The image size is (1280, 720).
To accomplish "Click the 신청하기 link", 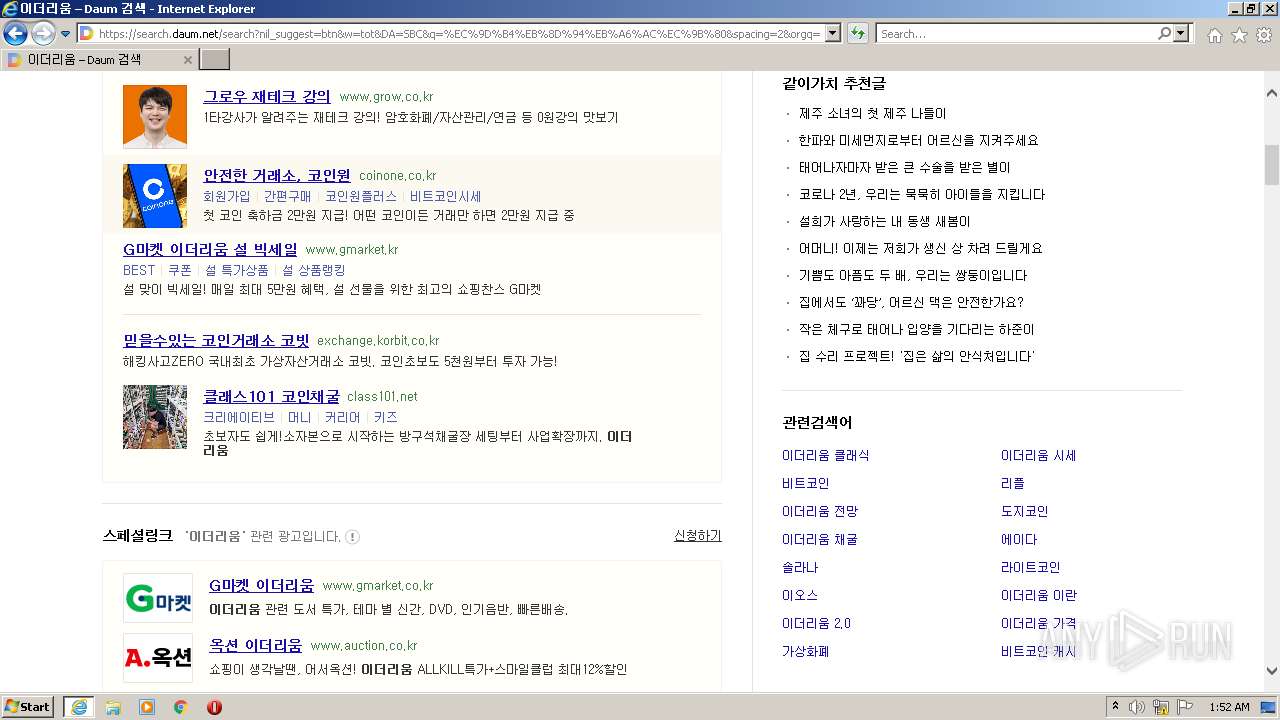I will pyautogui.click(x=697, y=536).
